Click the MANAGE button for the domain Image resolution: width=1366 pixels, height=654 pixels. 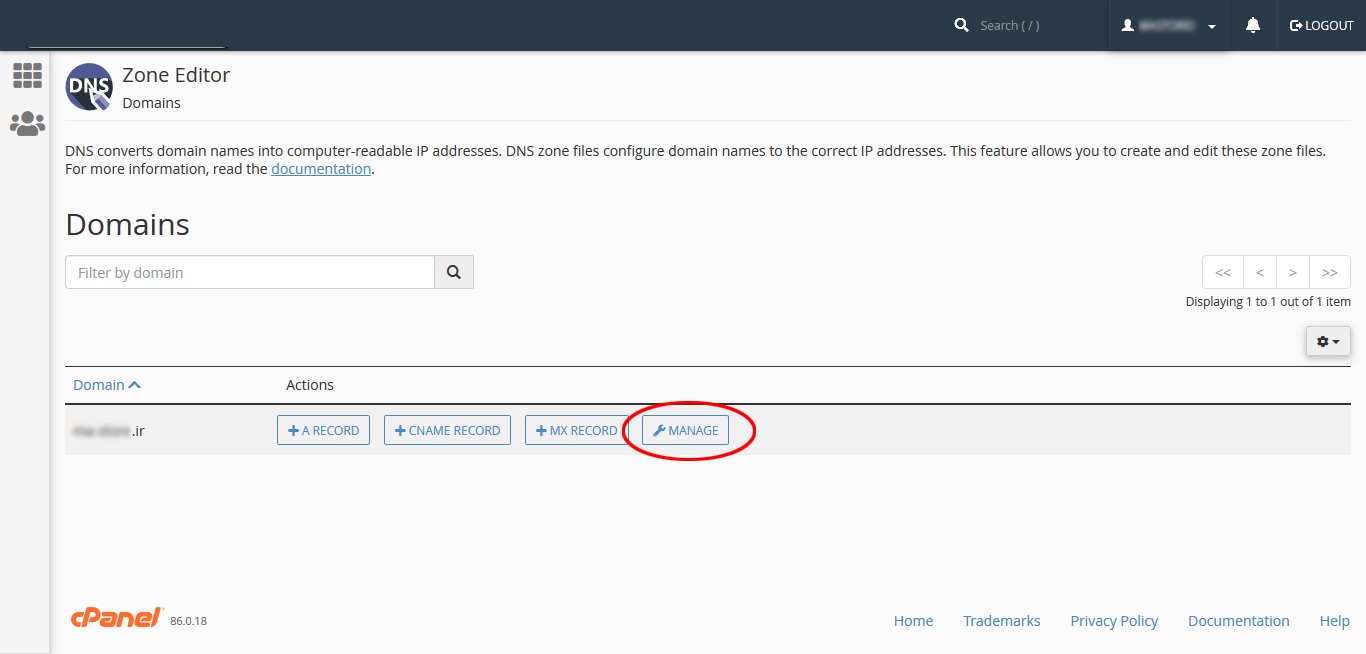[685, 430]
